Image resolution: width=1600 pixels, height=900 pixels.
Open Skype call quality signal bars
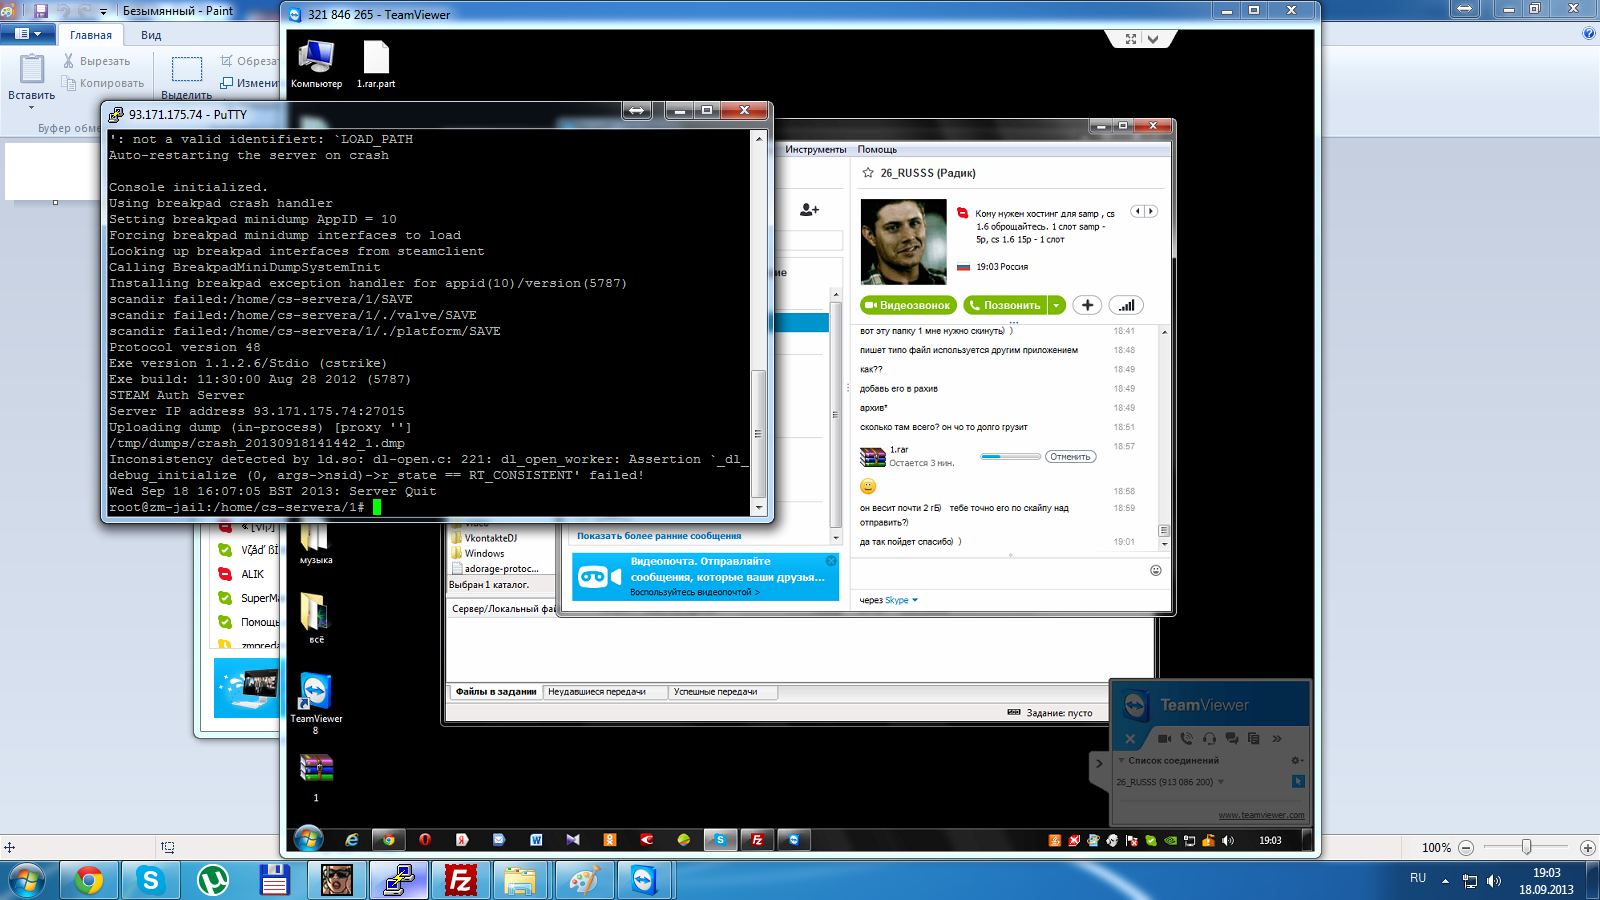pyautogui.click(x=1126, y=305)
